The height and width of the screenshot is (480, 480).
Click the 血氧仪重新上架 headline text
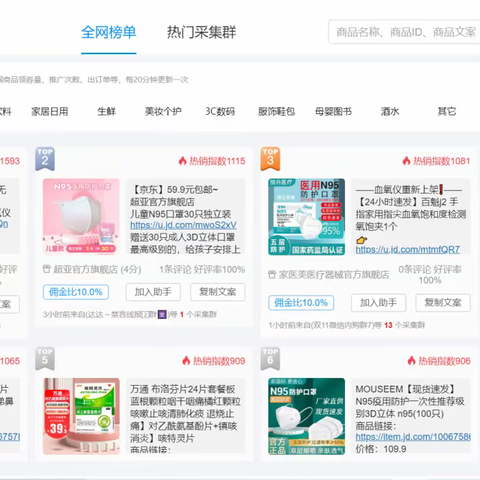pyautogui.click(x=409, y=190)
